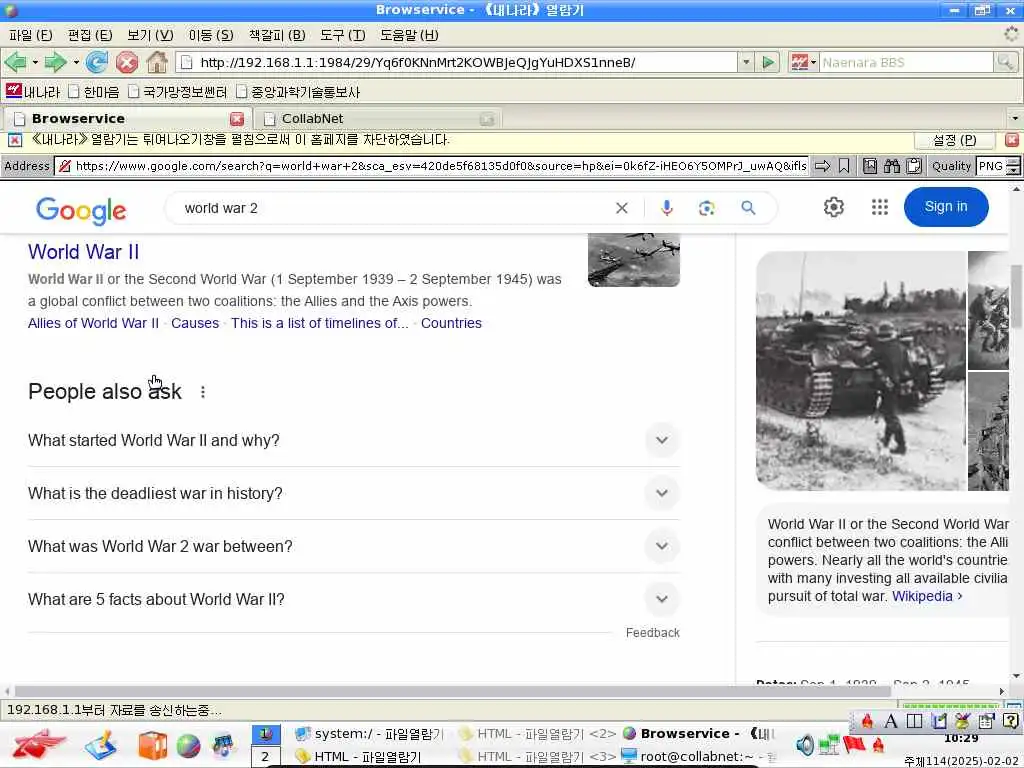Open the URL history dropdown arrow
Viewport: 1024px width, 768px height.
tap(746, 63)
